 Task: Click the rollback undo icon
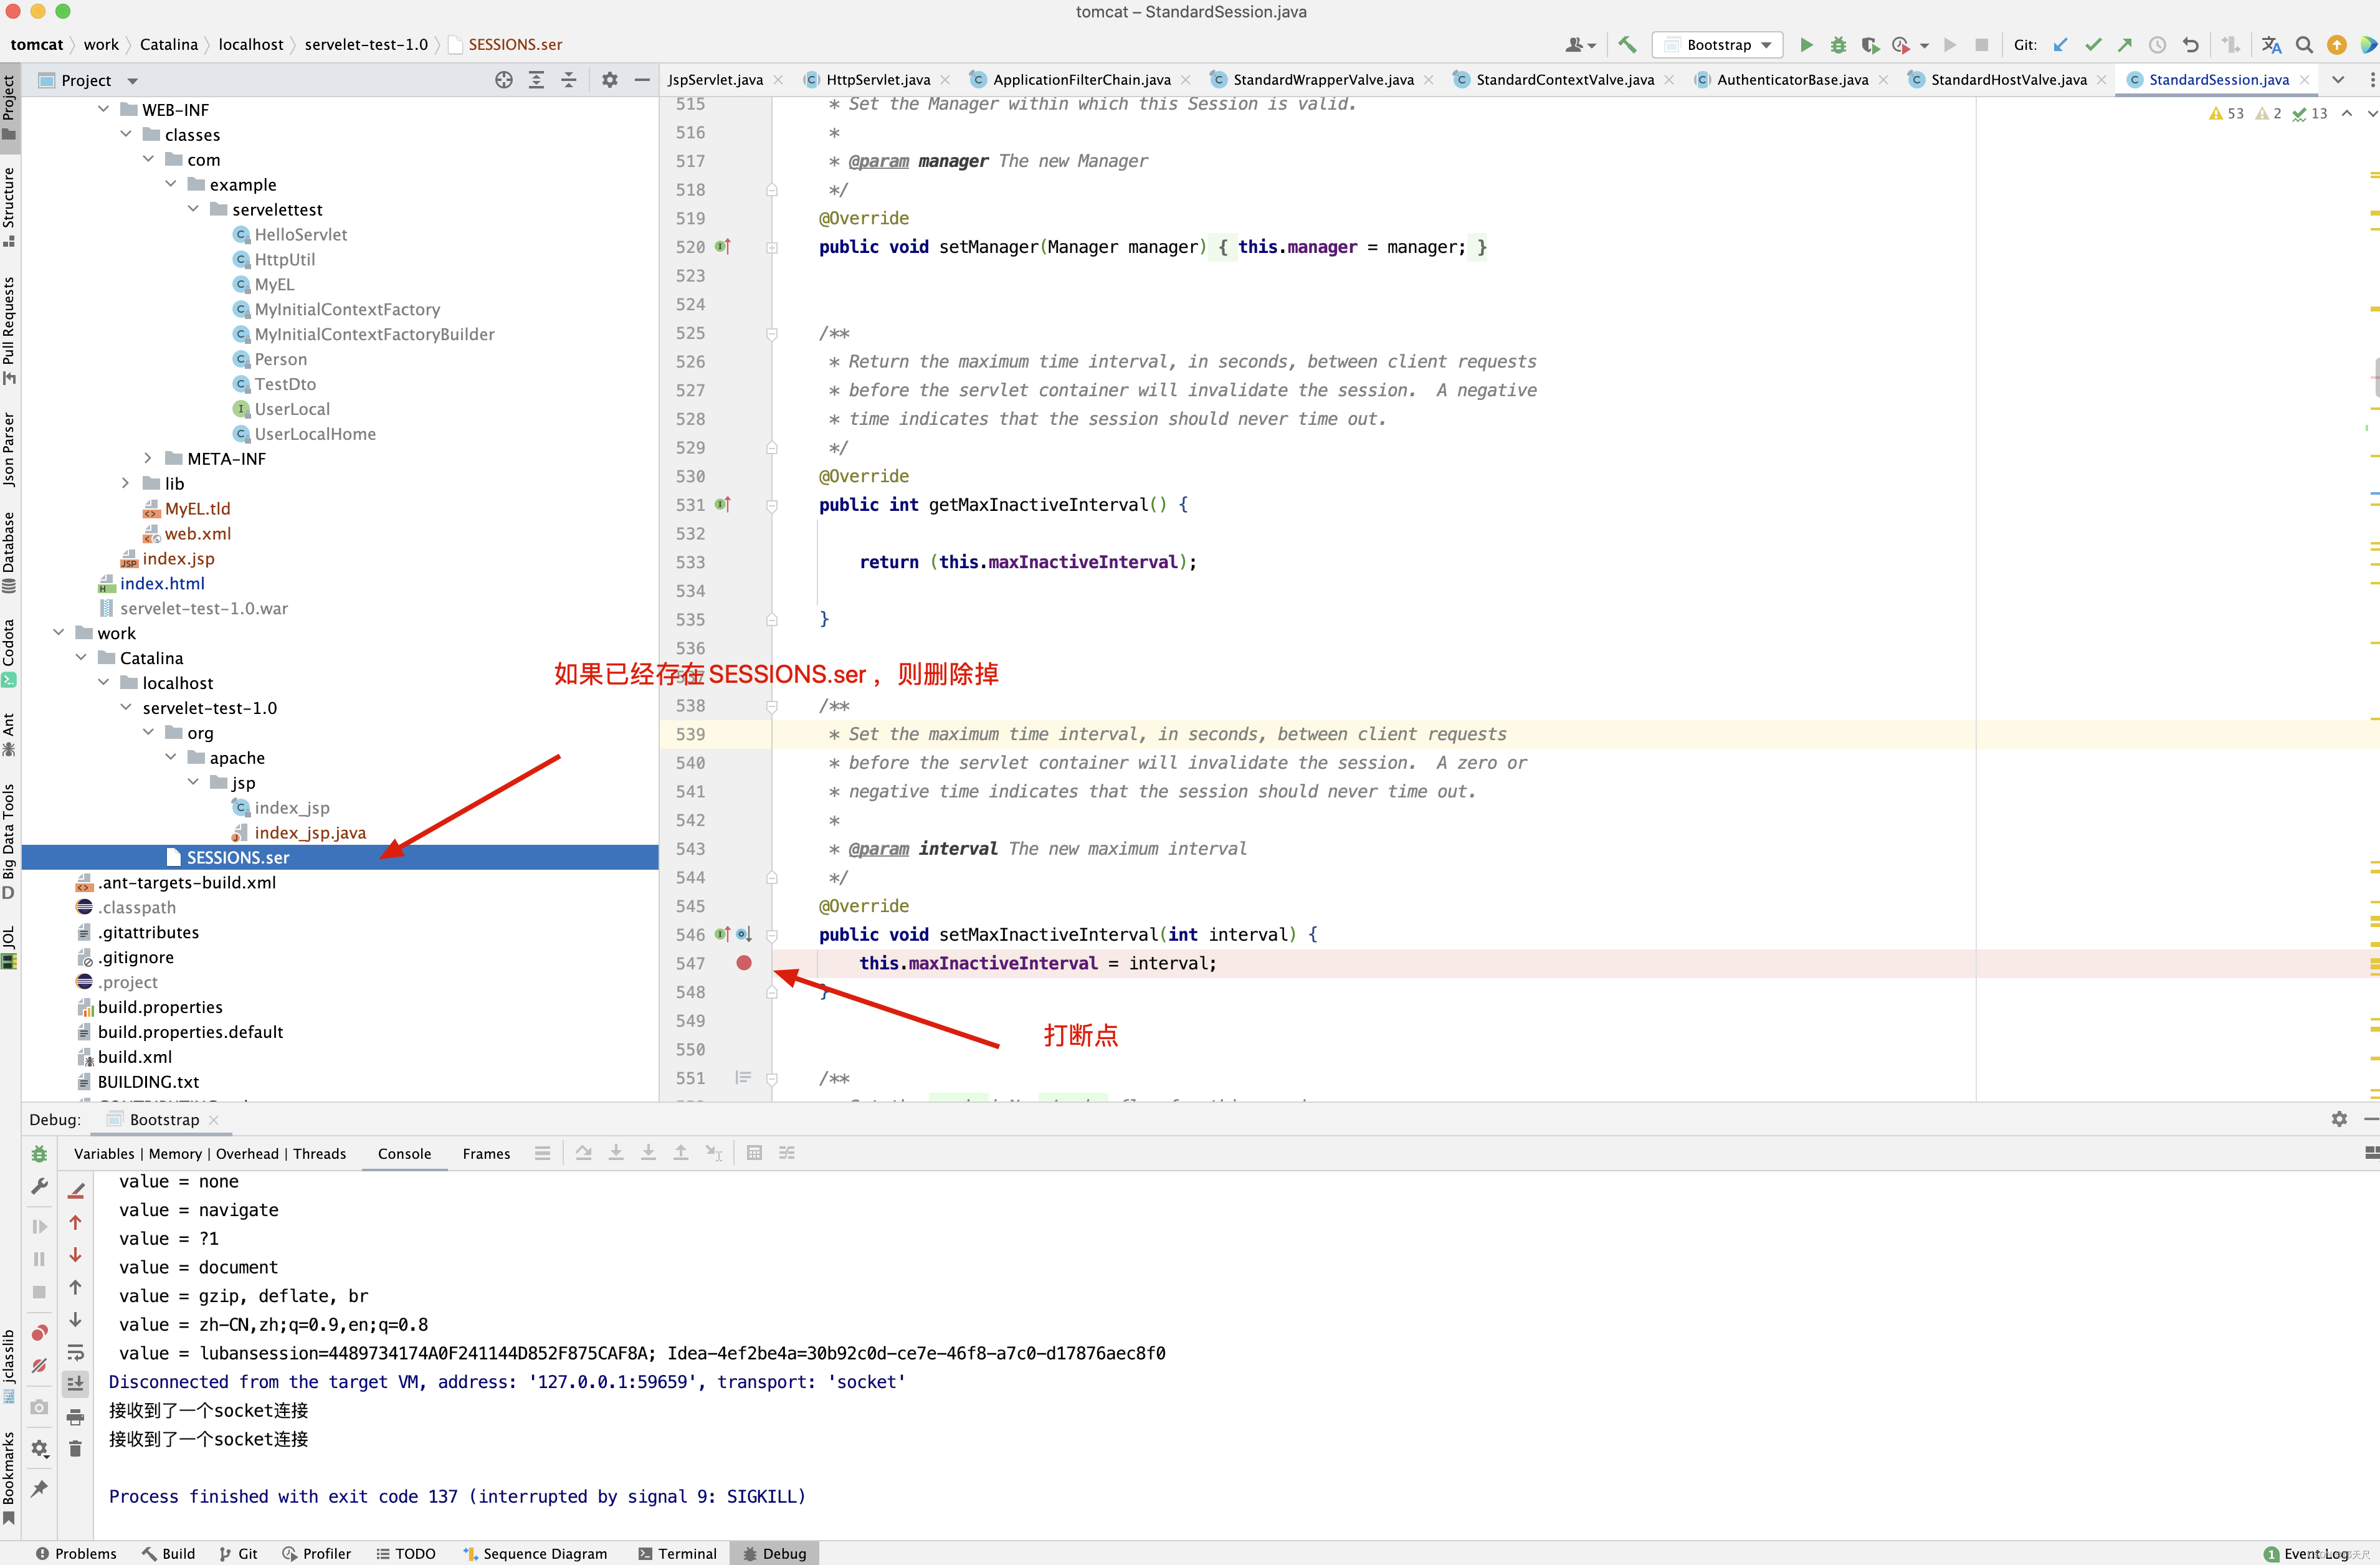[2190, 44]
